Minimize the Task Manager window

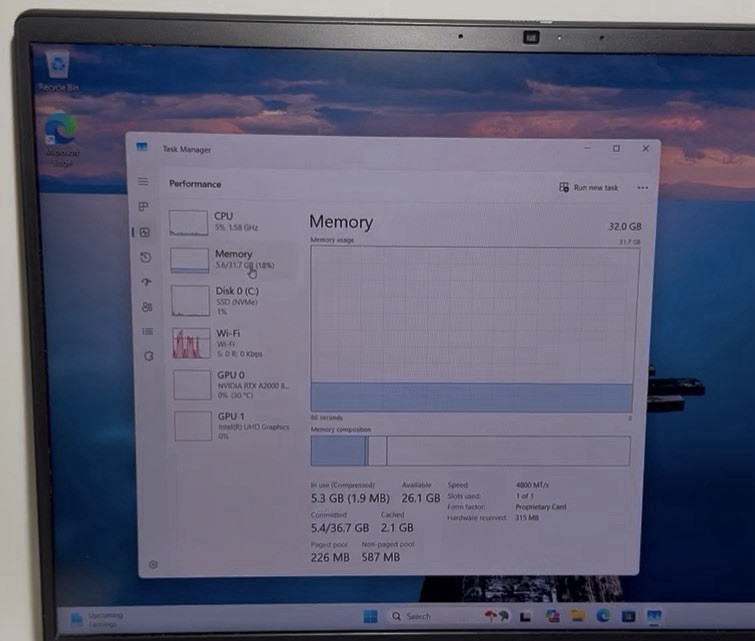pyautogui.click(x=587, y=148)
